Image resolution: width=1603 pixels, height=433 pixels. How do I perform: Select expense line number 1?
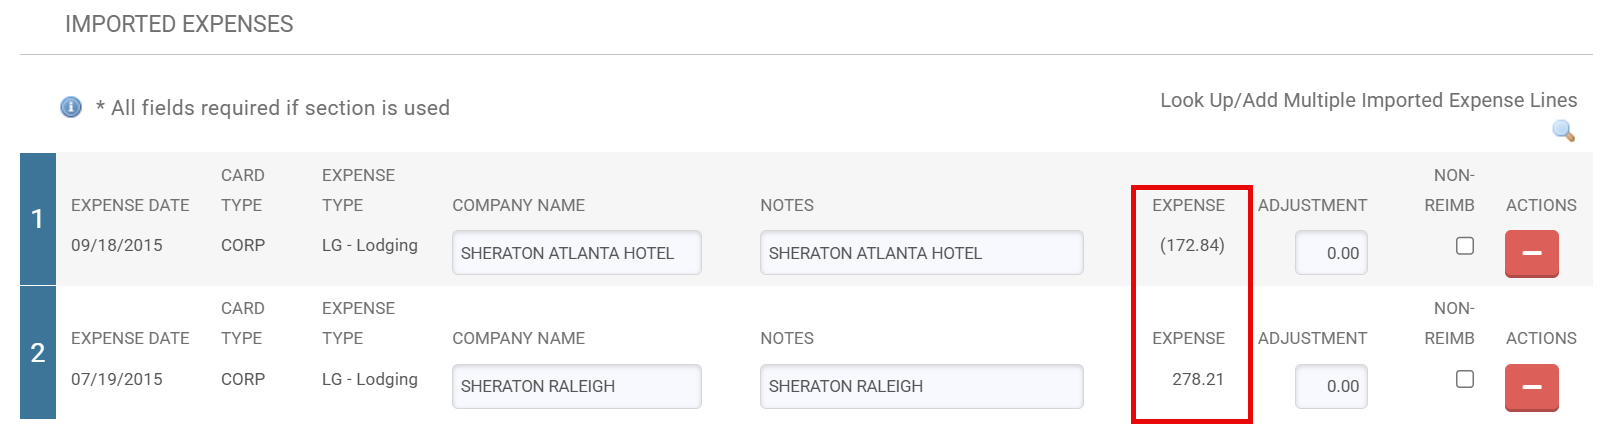[38, 219]
